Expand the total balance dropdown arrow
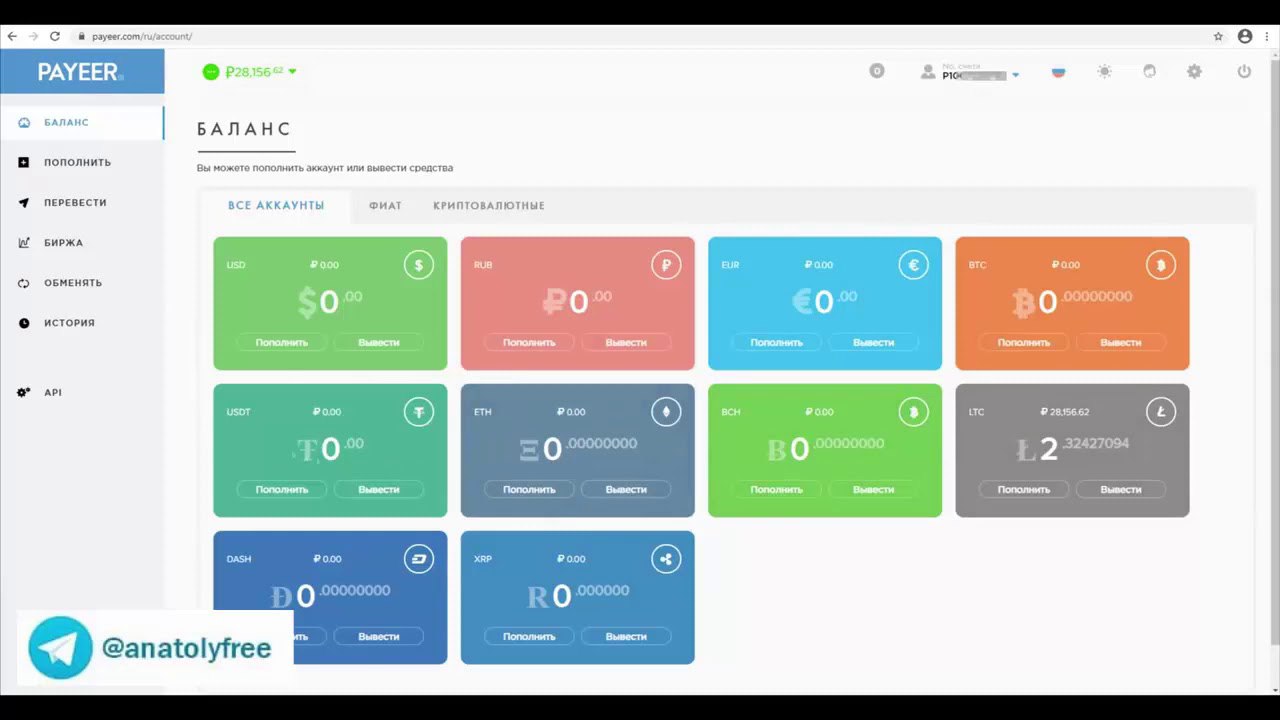1280x720 pixels. pos(292,72)
